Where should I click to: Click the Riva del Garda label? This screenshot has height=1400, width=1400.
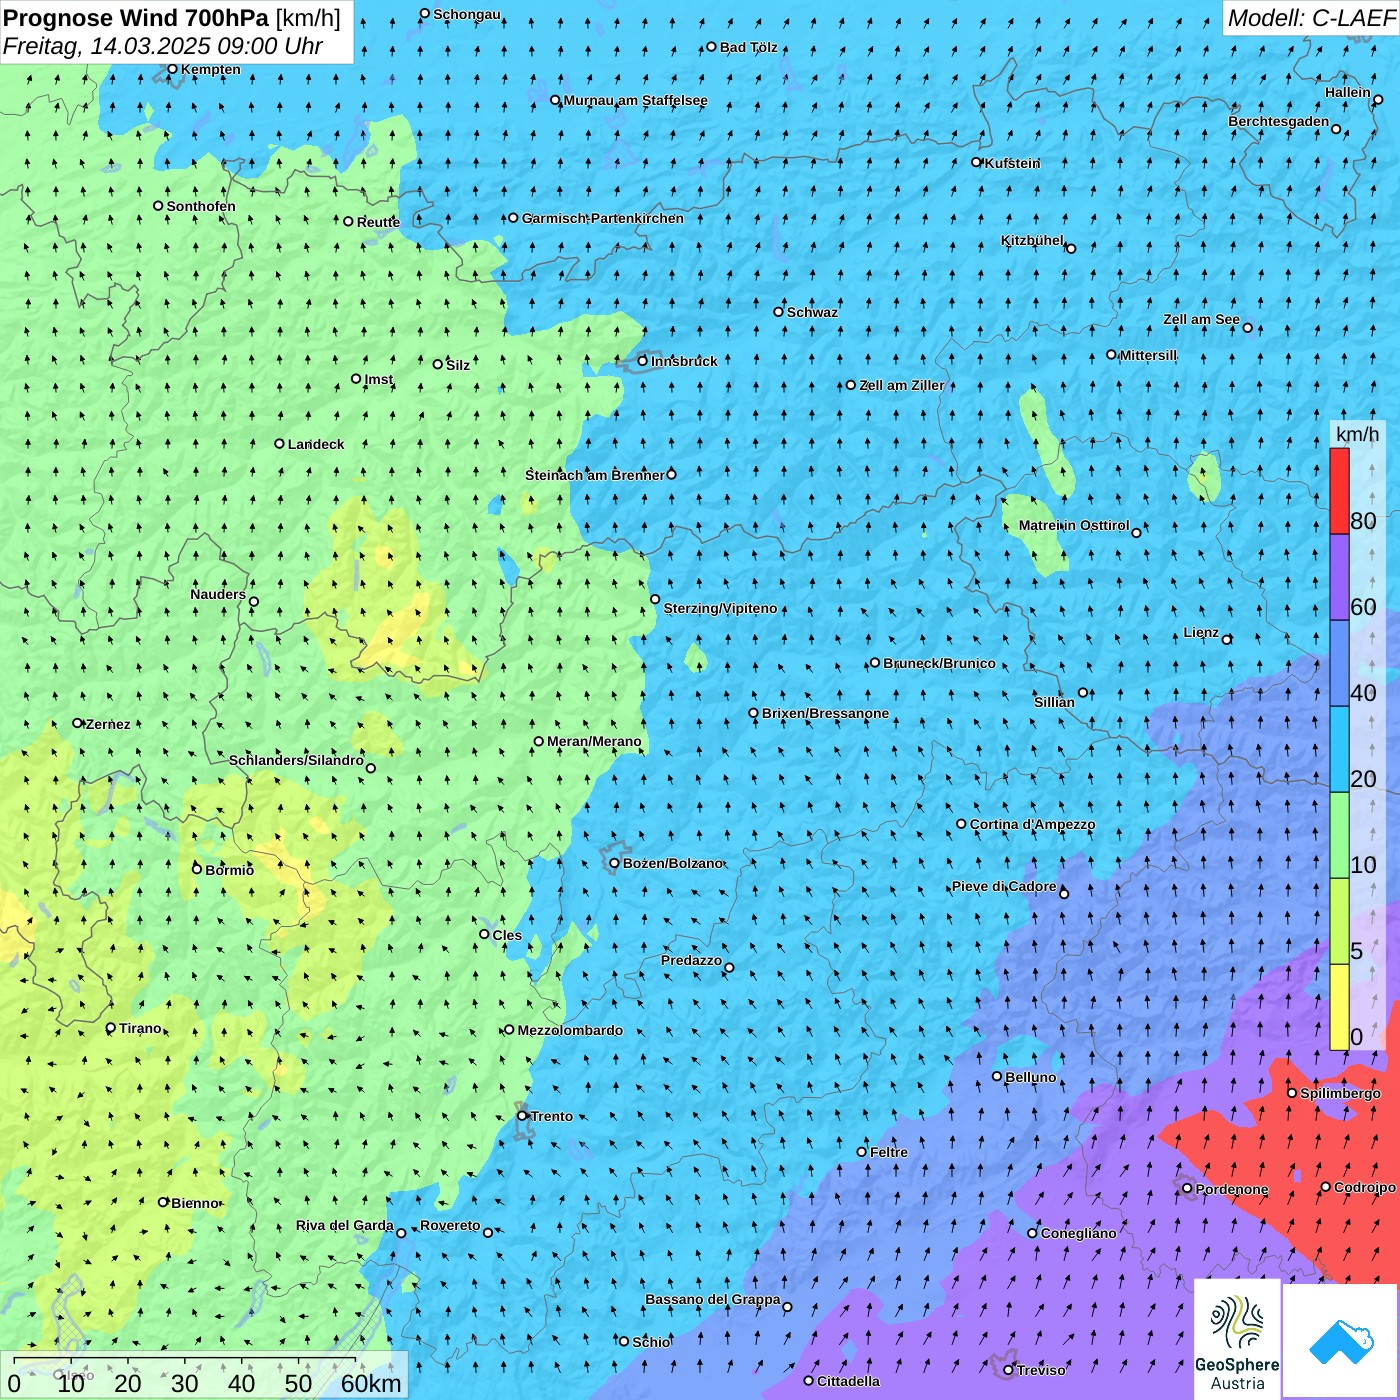(345, 1225)
